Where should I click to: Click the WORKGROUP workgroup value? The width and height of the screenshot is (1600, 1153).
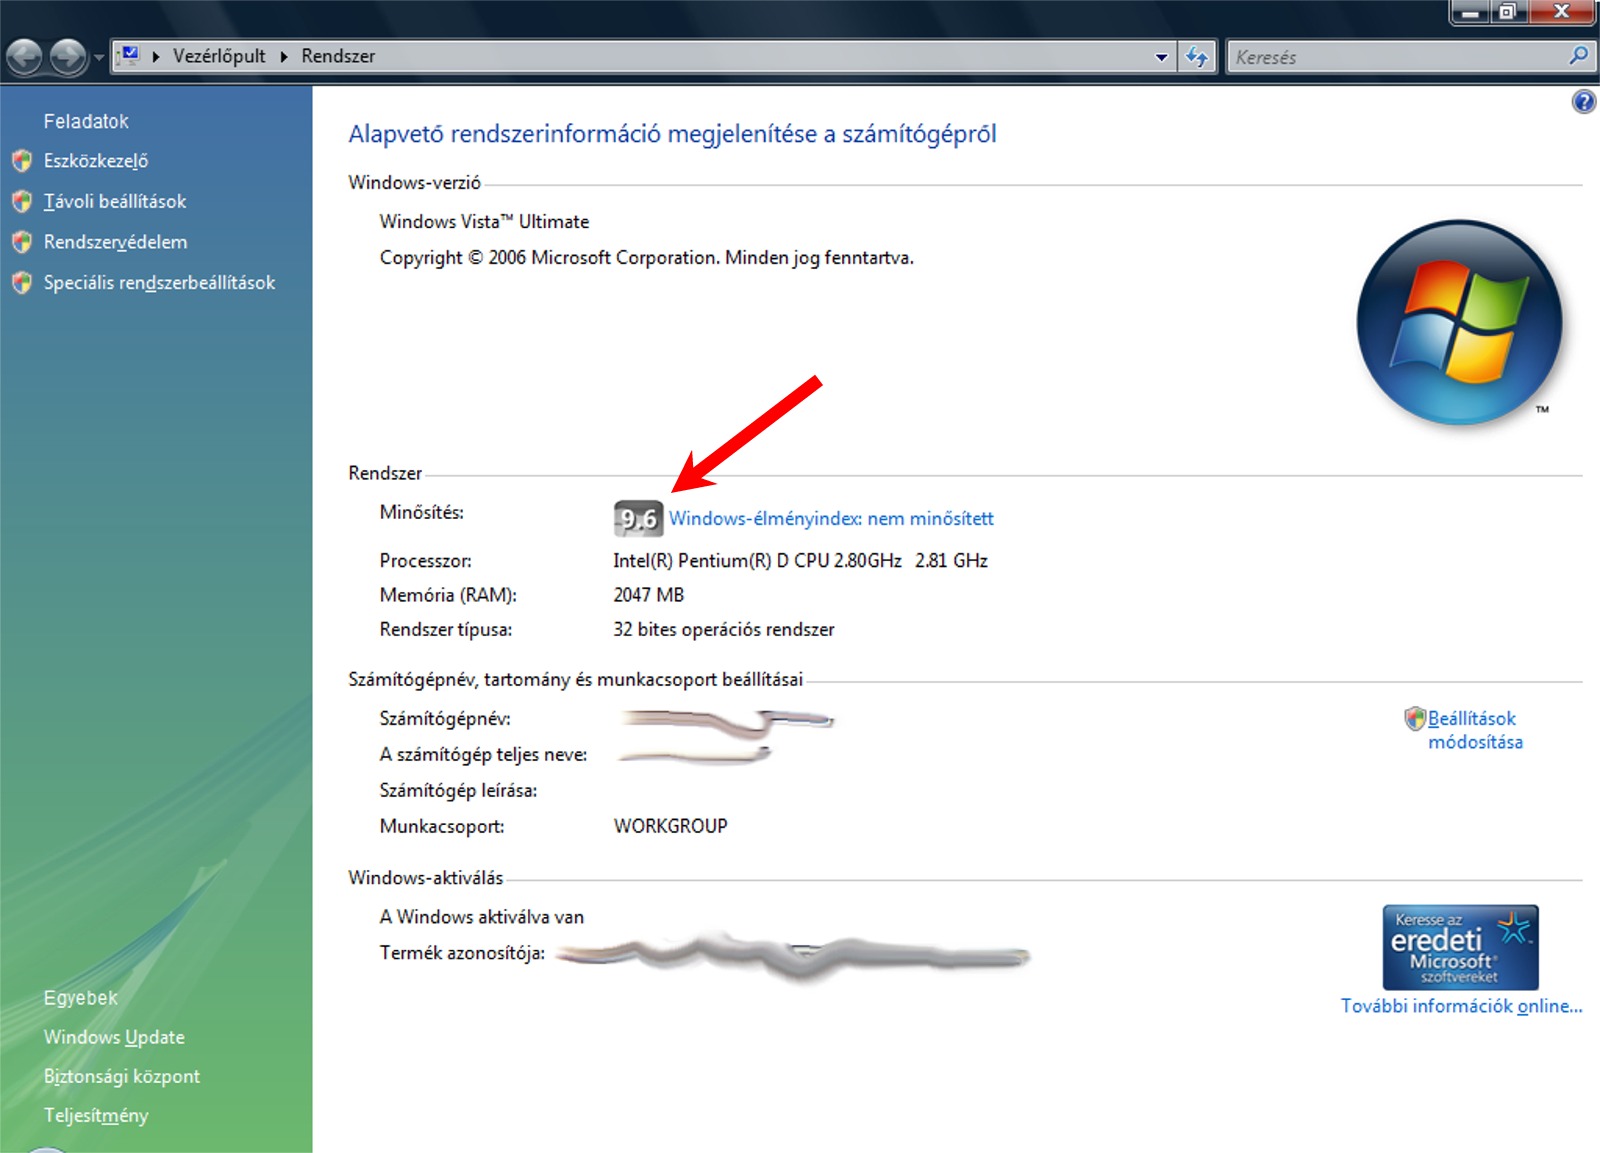tap(670, 826)
